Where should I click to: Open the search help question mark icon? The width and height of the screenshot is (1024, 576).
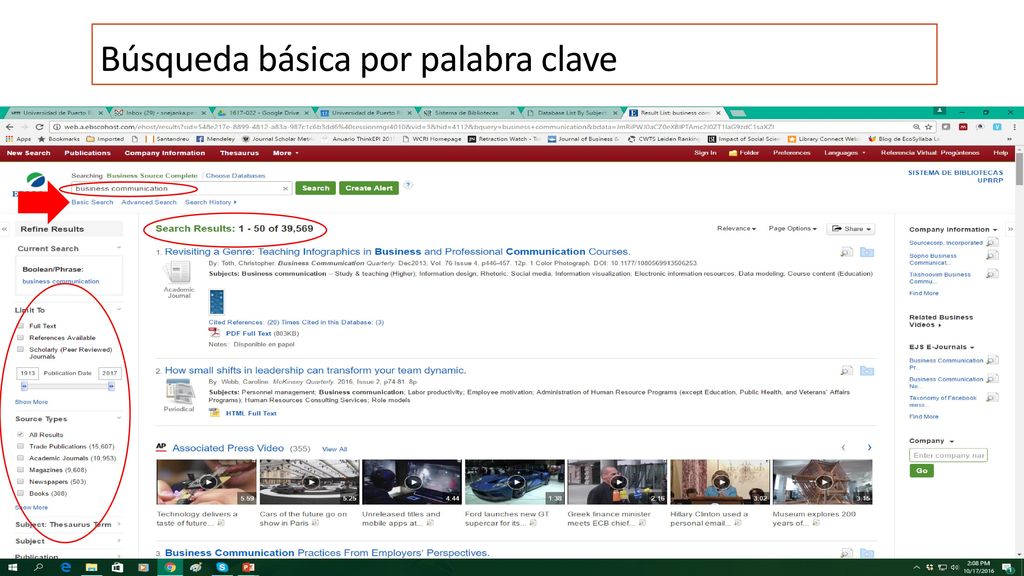(x=408, y=185)
